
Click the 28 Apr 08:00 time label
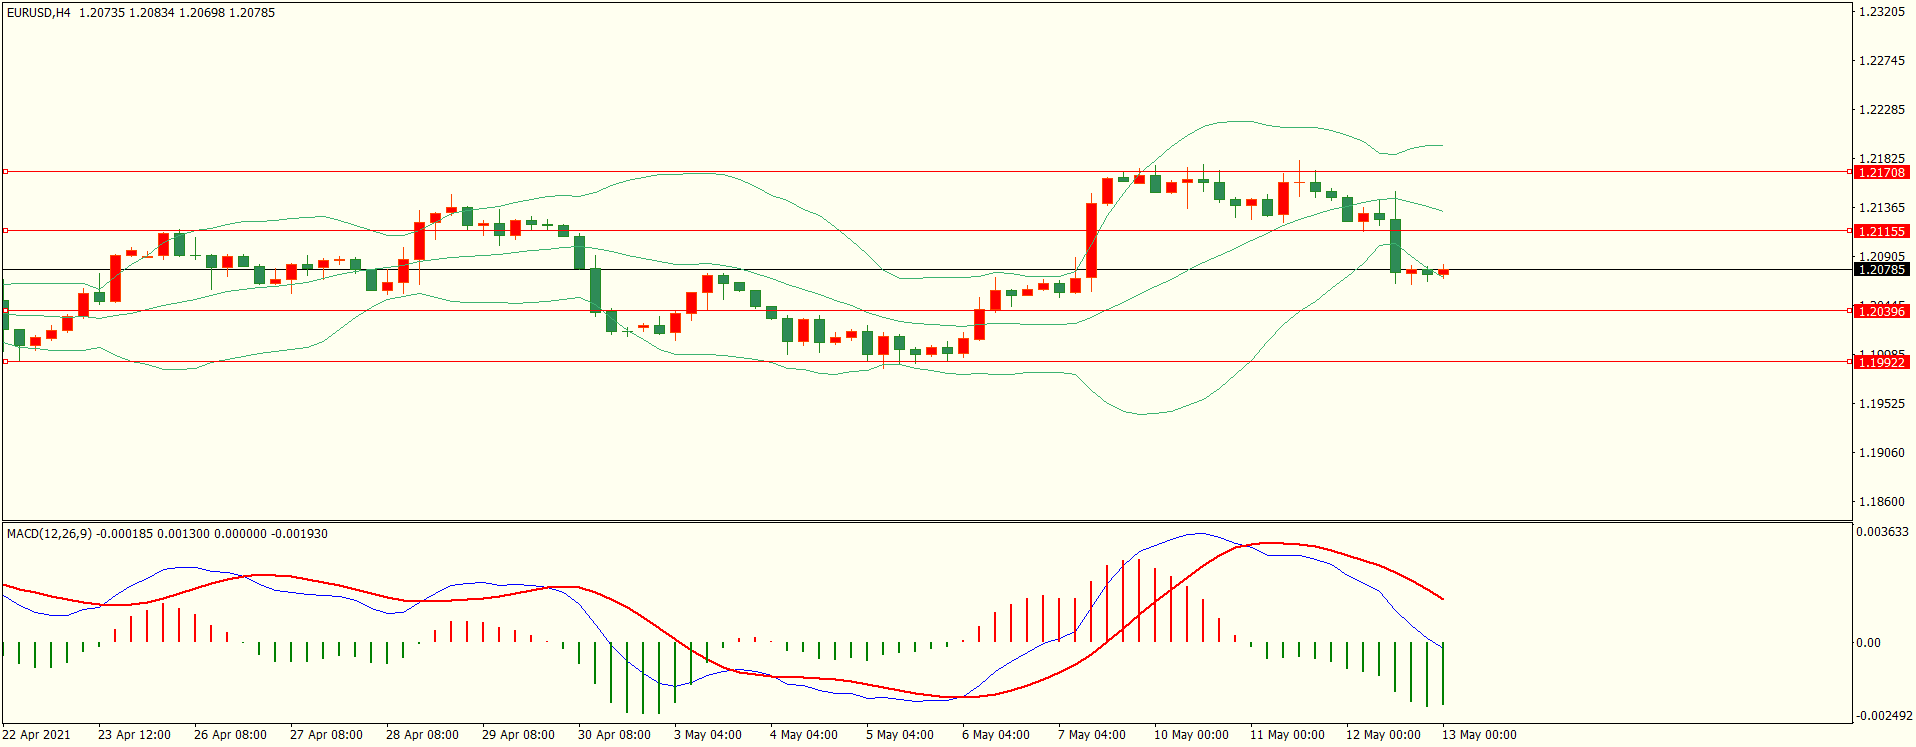tap(422, 735)
